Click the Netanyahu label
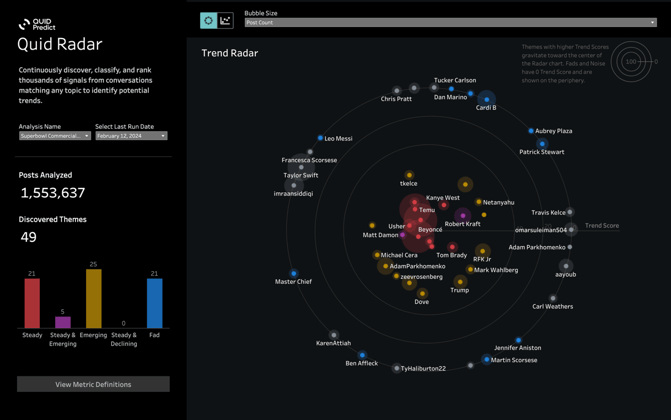671x420 pixels. [x=499, y=203]
